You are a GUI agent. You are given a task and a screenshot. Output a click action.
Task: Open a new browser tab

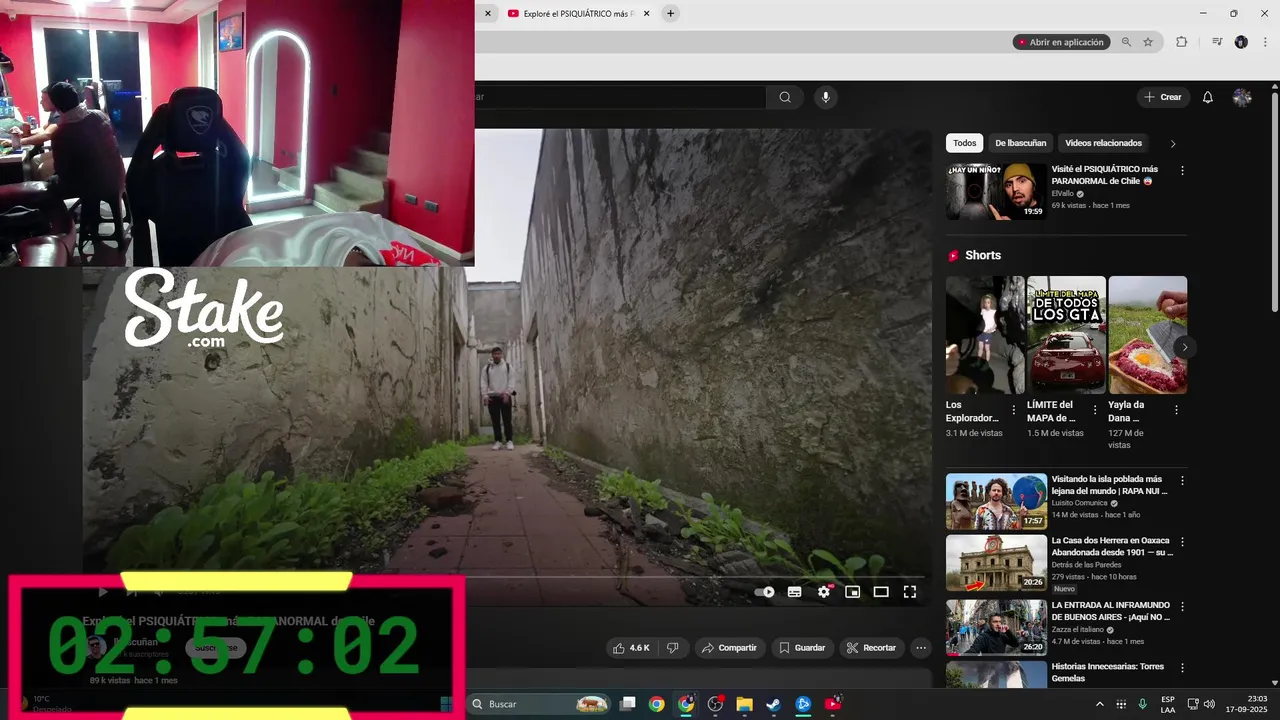[x=671, y=13]
